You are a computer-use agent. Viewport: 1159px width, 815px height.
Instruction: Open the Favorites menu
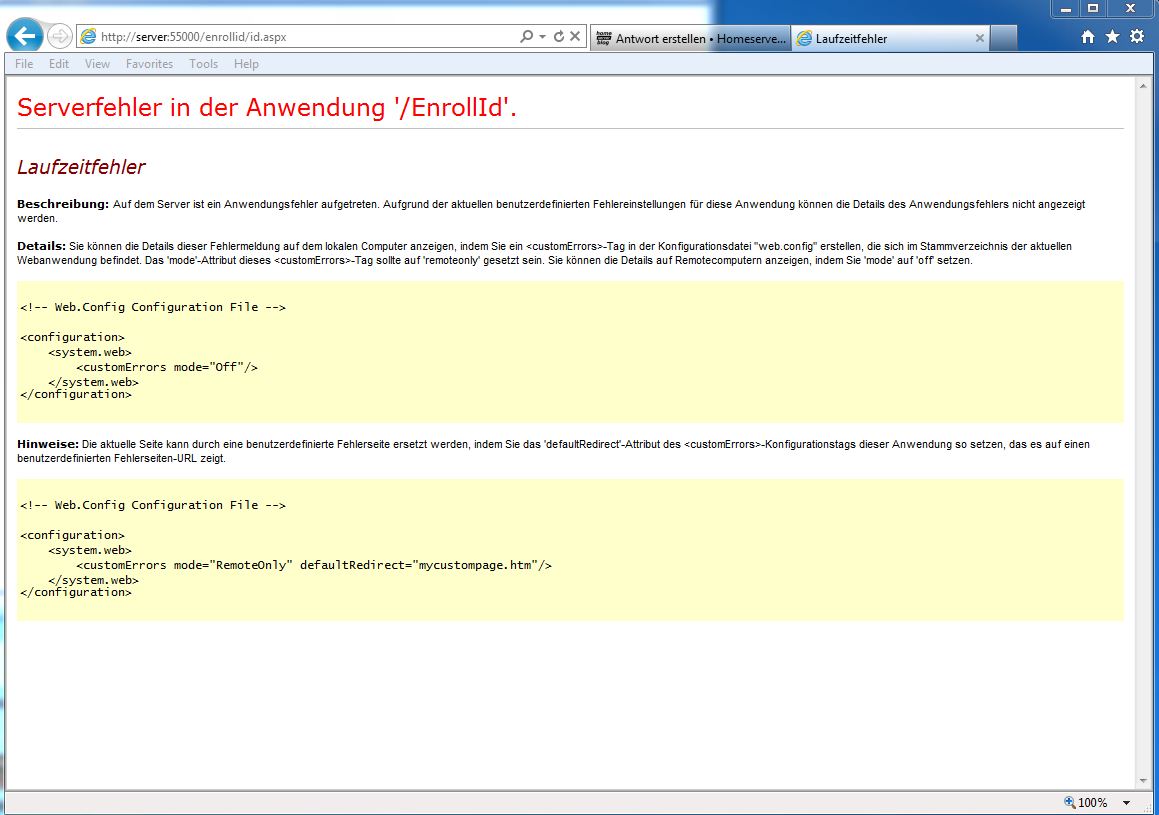(x=149, y=64)
